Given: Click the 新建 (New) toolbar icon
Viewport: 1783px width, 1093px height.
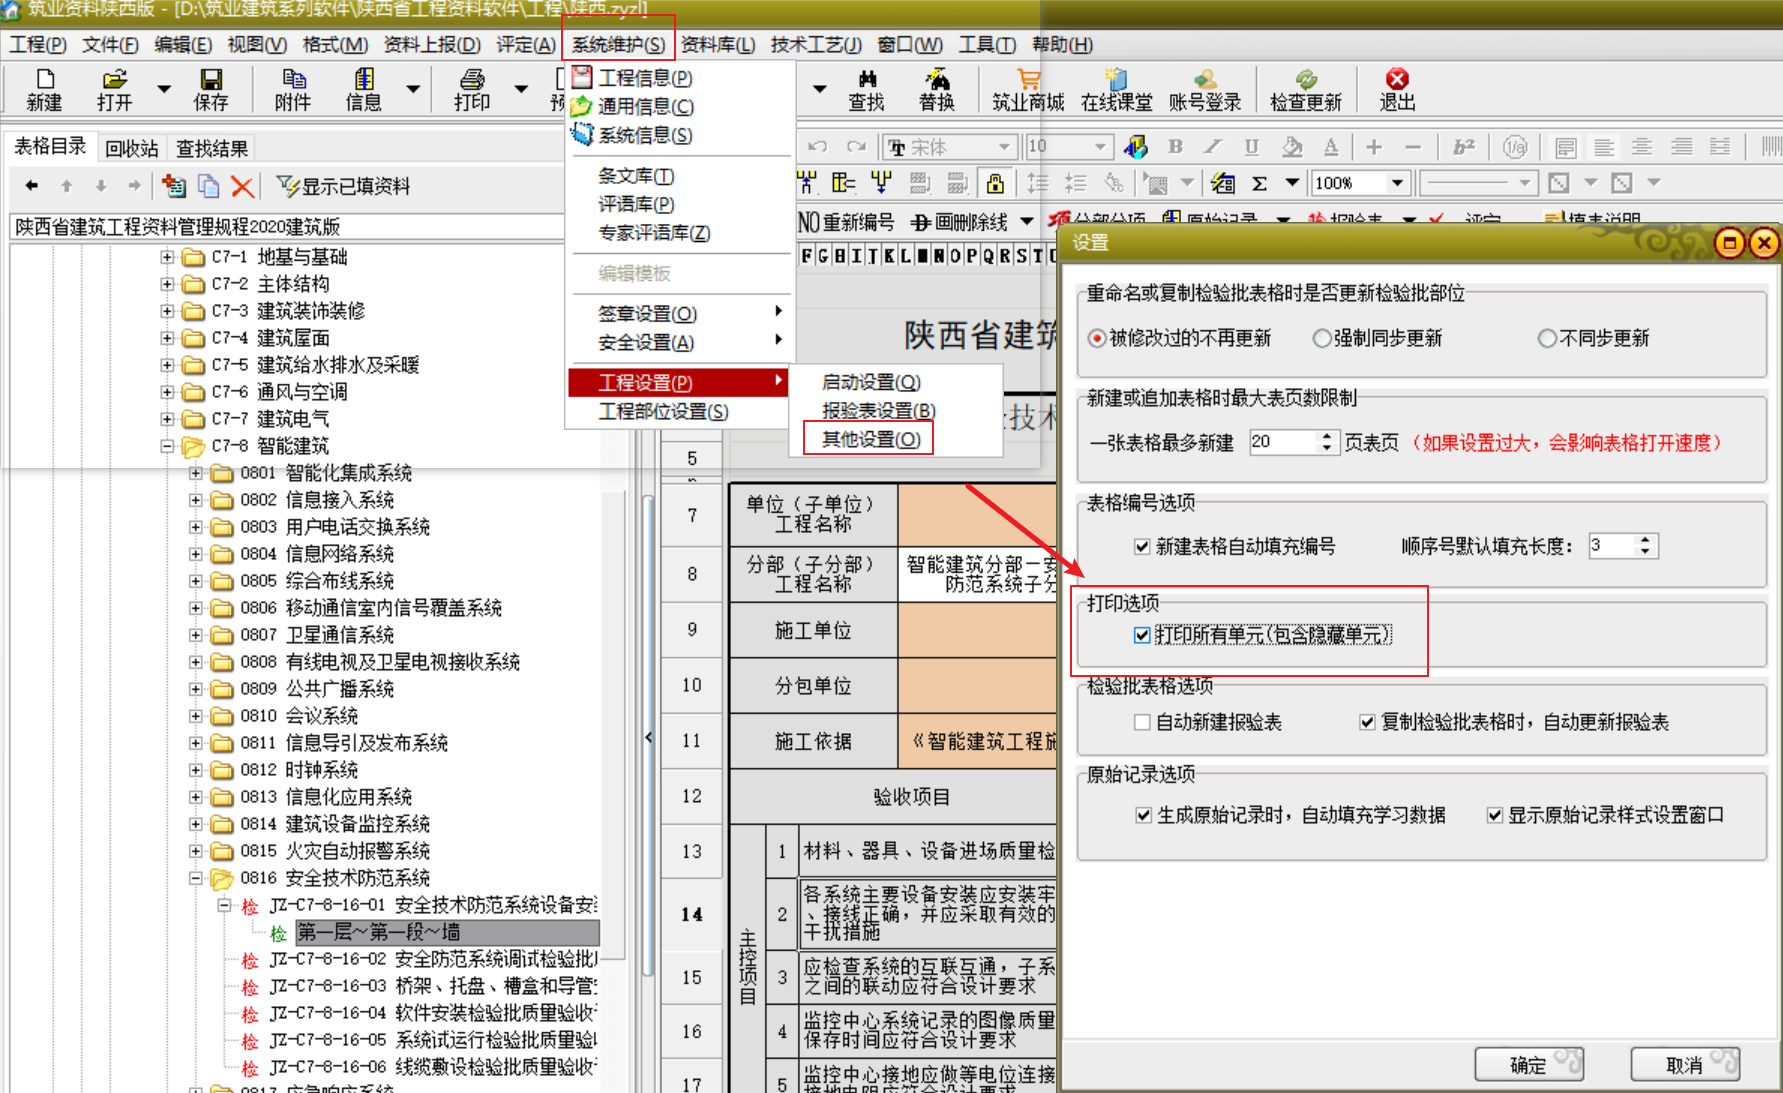Looking at the screenshot, I should point(44,89).
